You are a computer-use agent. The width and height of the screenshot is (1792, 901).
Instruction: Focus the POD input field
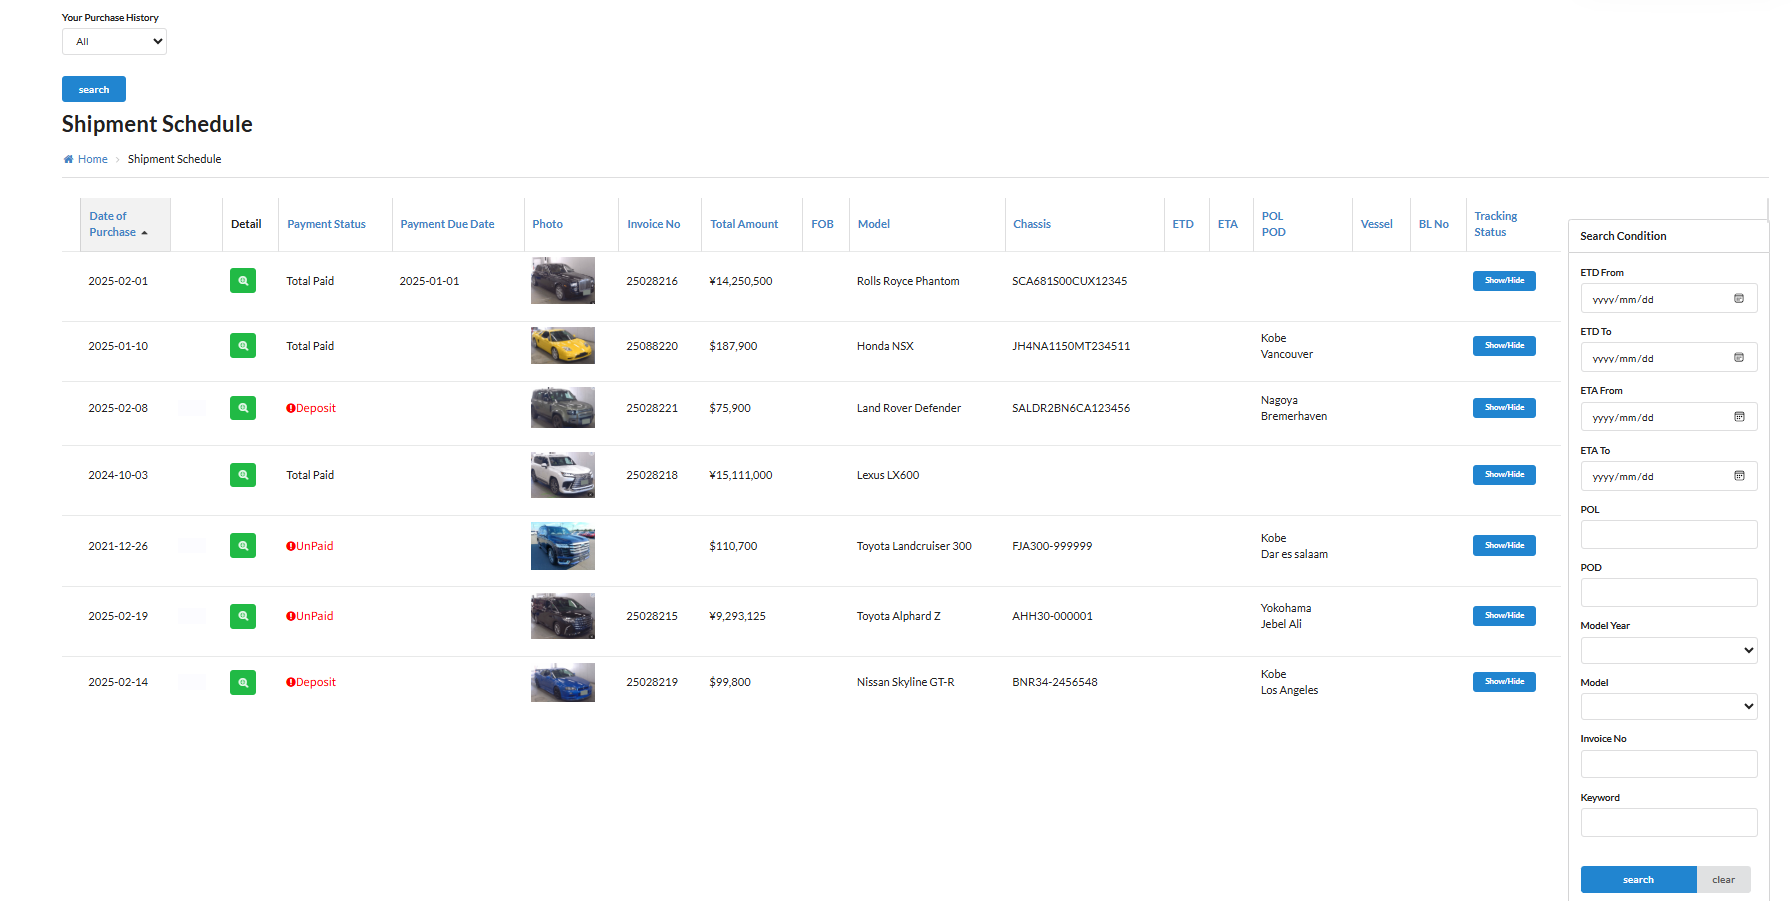click(x=1669, y=592)
